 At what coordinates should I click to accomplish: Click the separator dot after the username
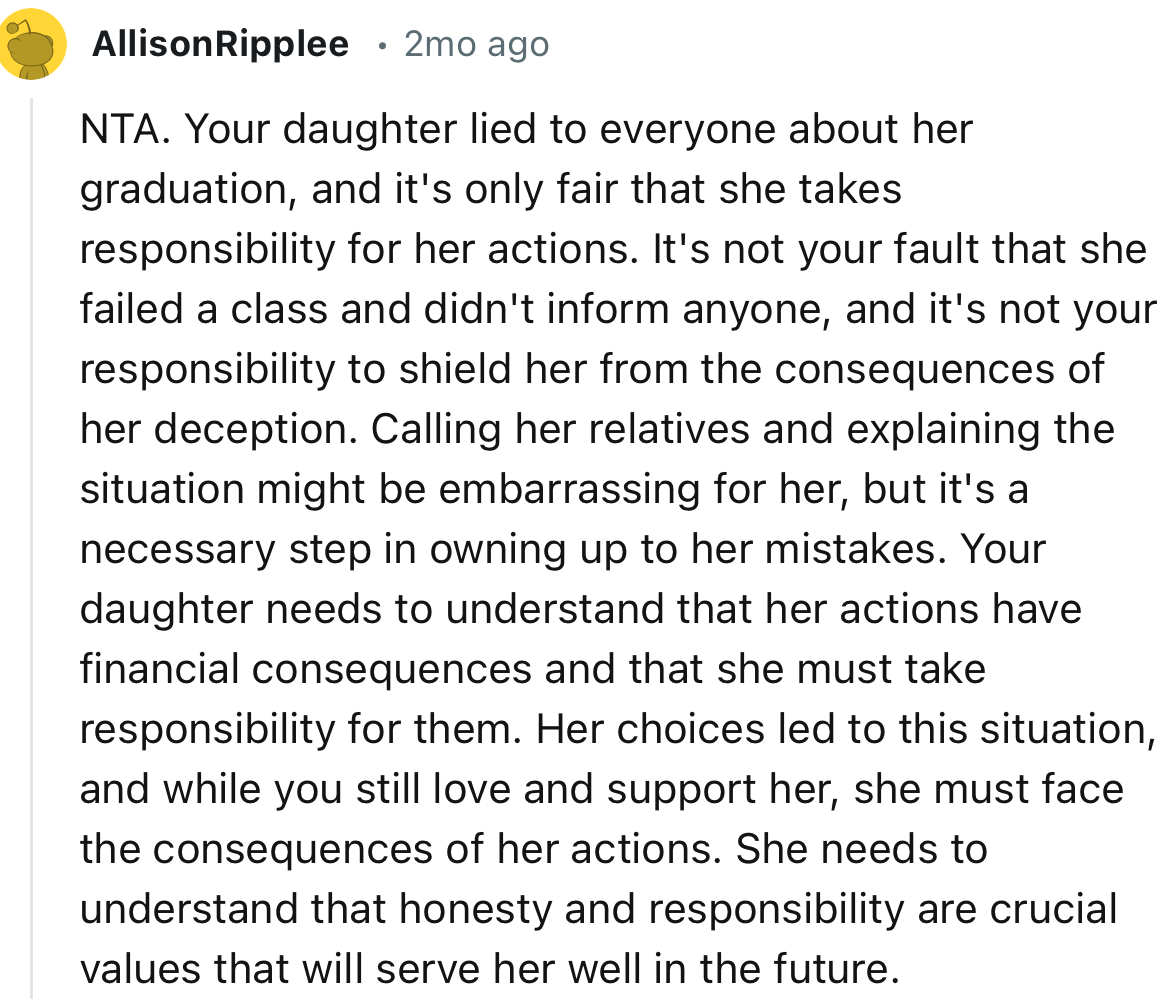[x=383, y=45]
